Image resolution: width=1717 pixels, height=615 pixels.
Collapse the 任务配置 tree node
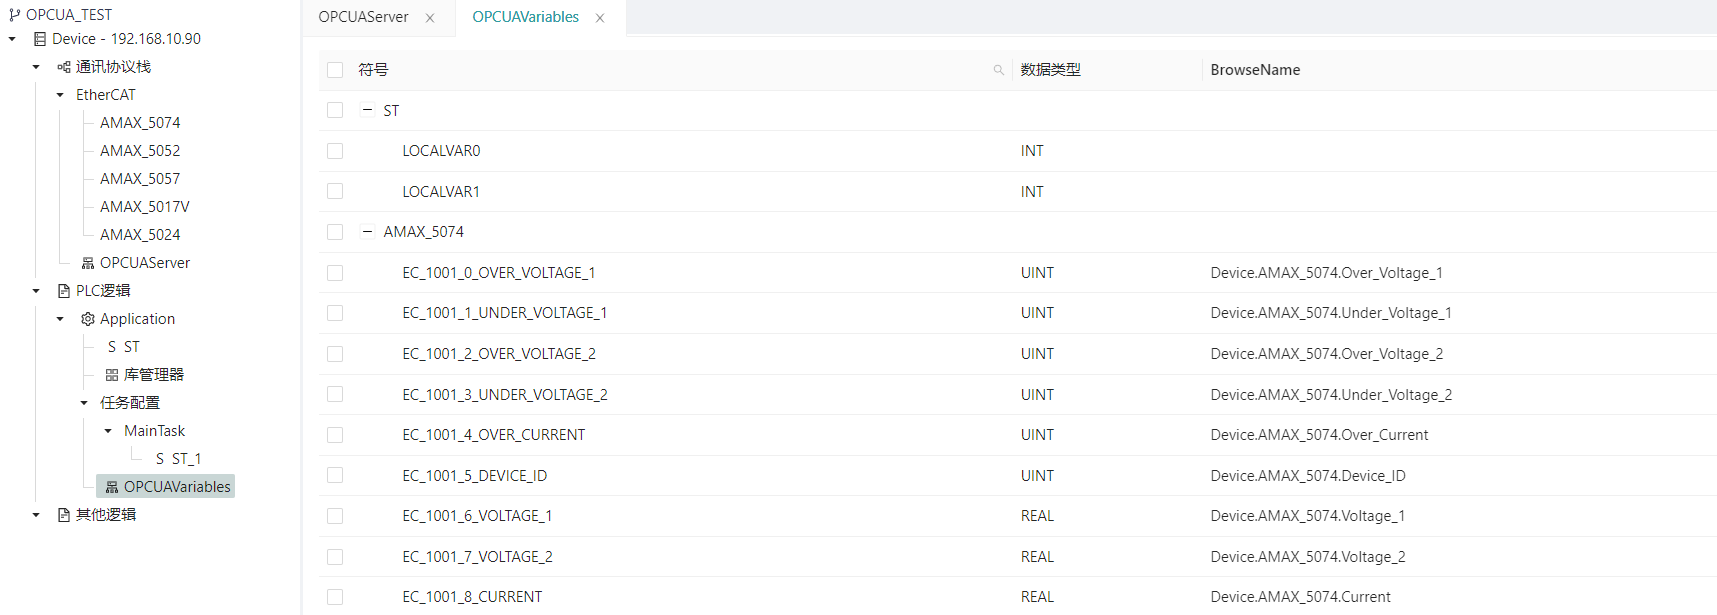click(x=84, y=403)
